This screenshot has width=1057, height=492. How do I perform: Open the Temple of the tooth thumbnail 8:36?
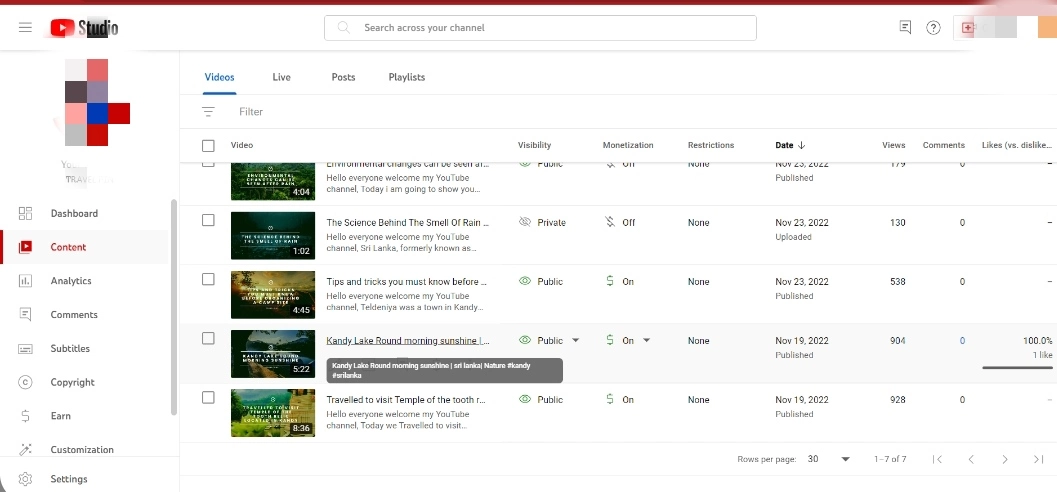coord(272,412)
